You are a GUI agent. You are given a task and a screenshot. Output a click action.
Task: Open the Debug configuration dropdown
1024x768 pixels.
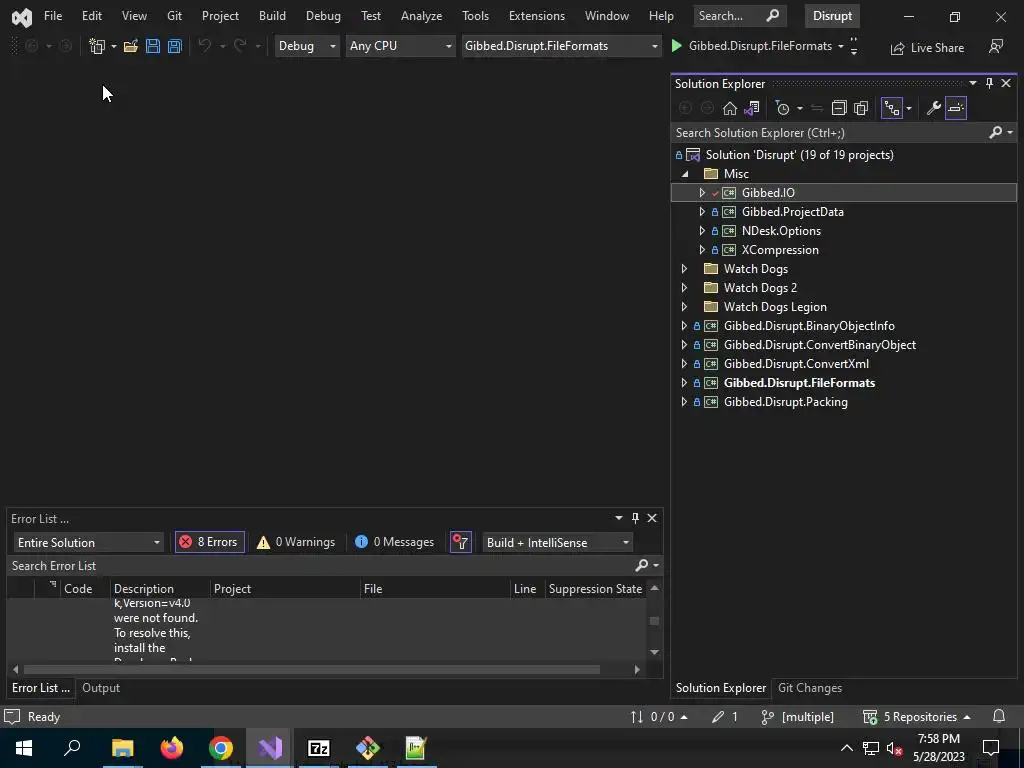[307, 46]
